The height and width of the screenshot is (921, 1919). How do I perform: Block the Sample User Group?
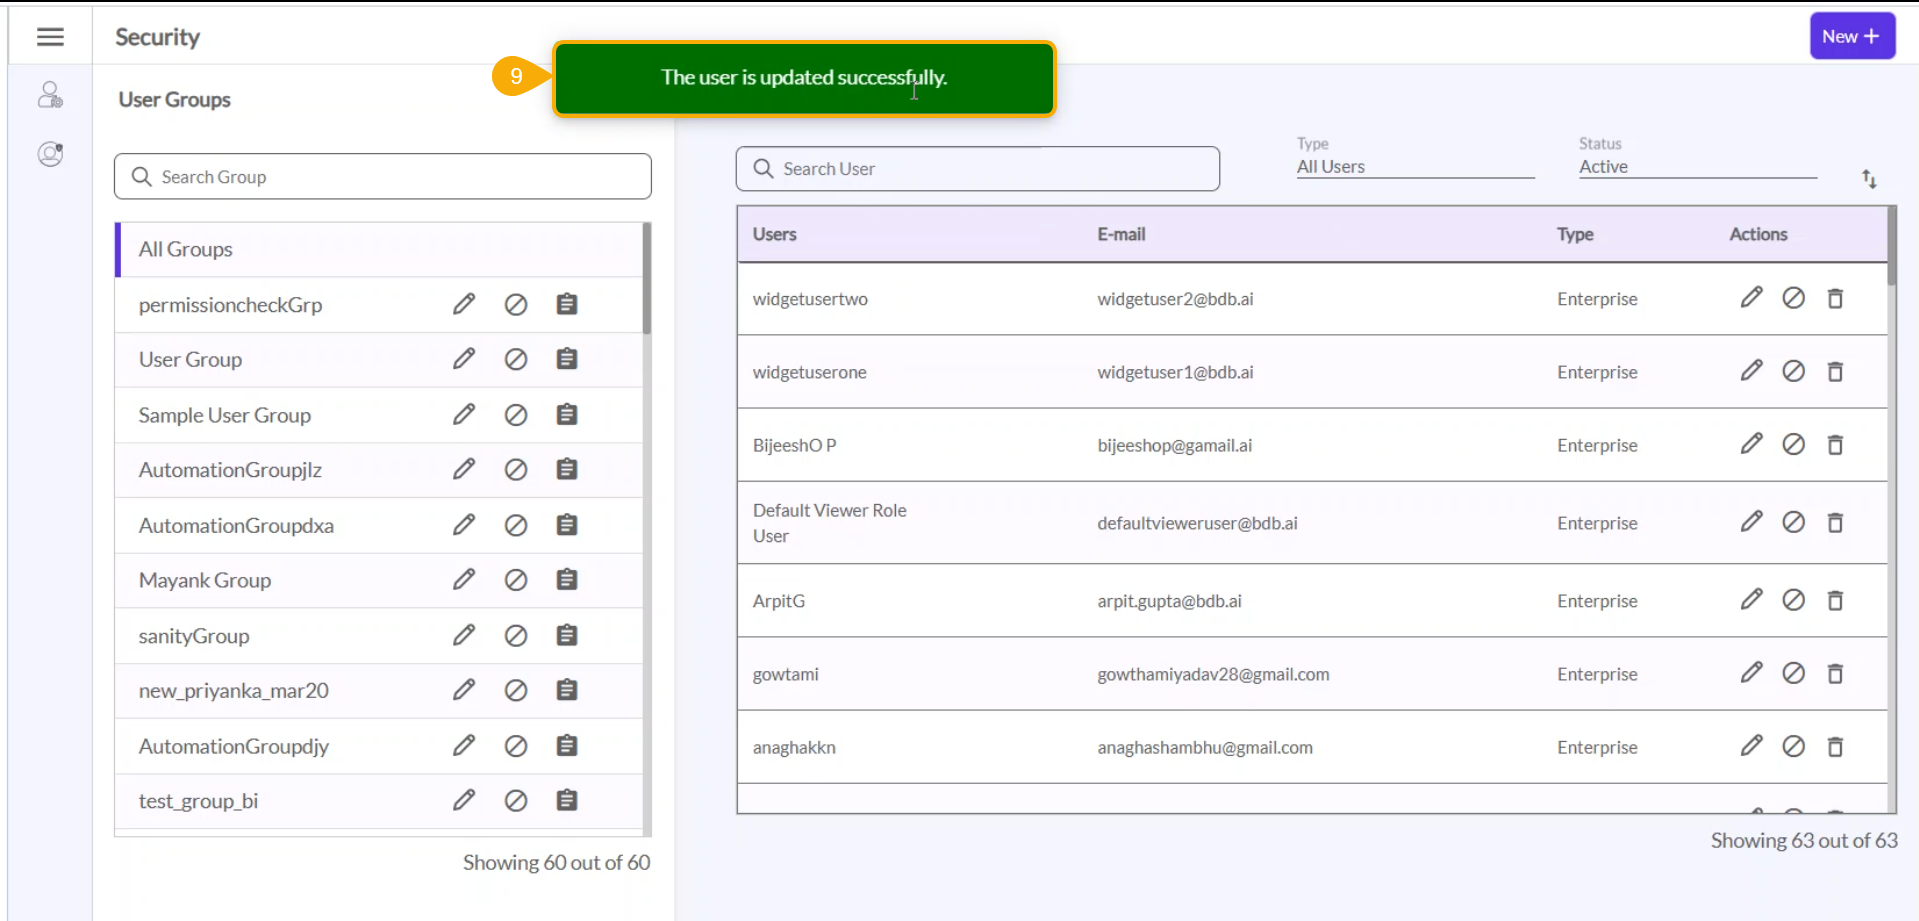pos(515,415)
